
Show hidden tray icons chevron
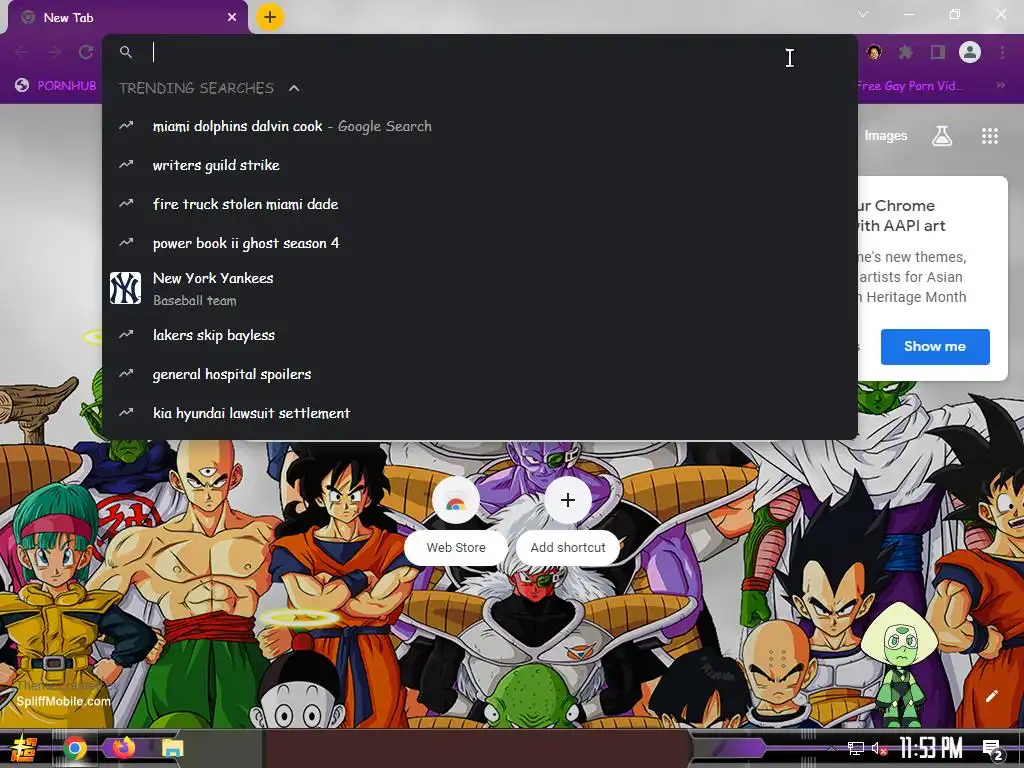click(x=831, y=748)
